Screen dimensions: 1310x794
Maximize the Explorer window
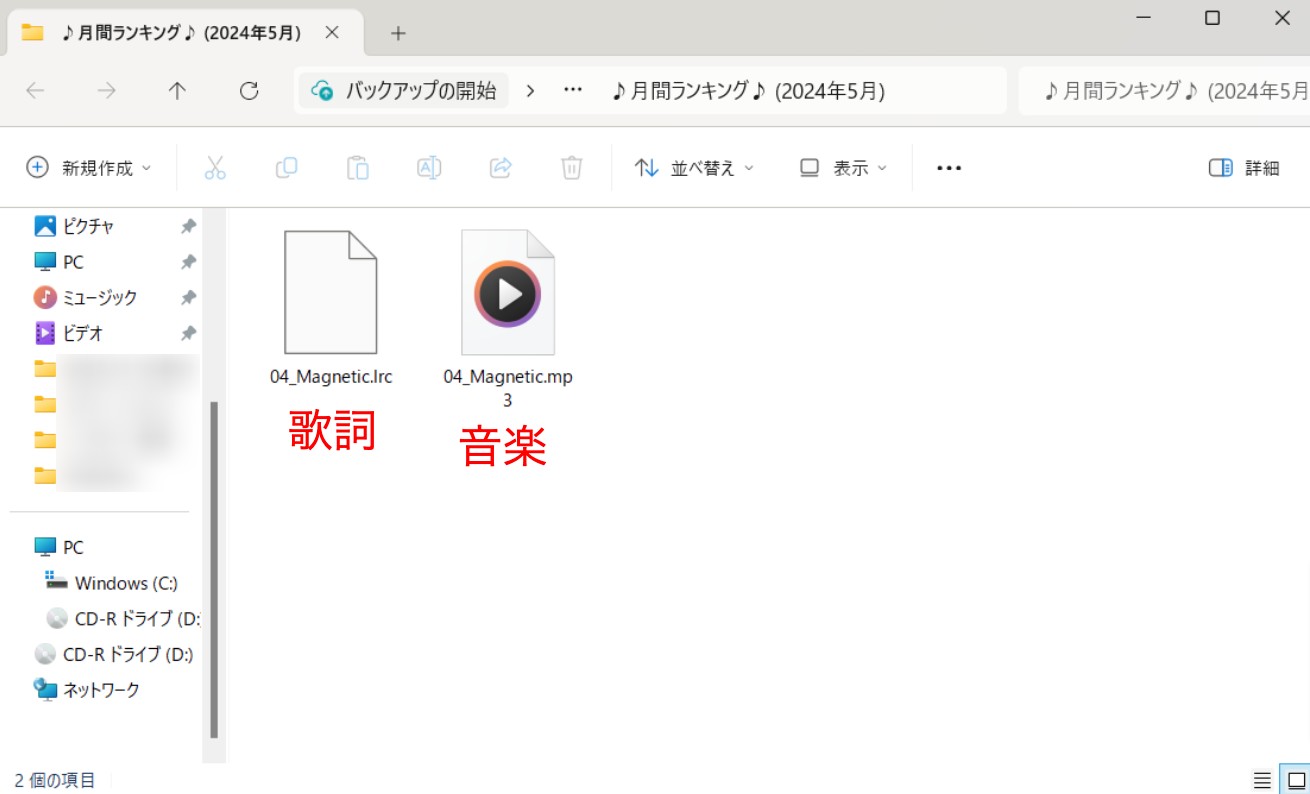pos(1212,18)
